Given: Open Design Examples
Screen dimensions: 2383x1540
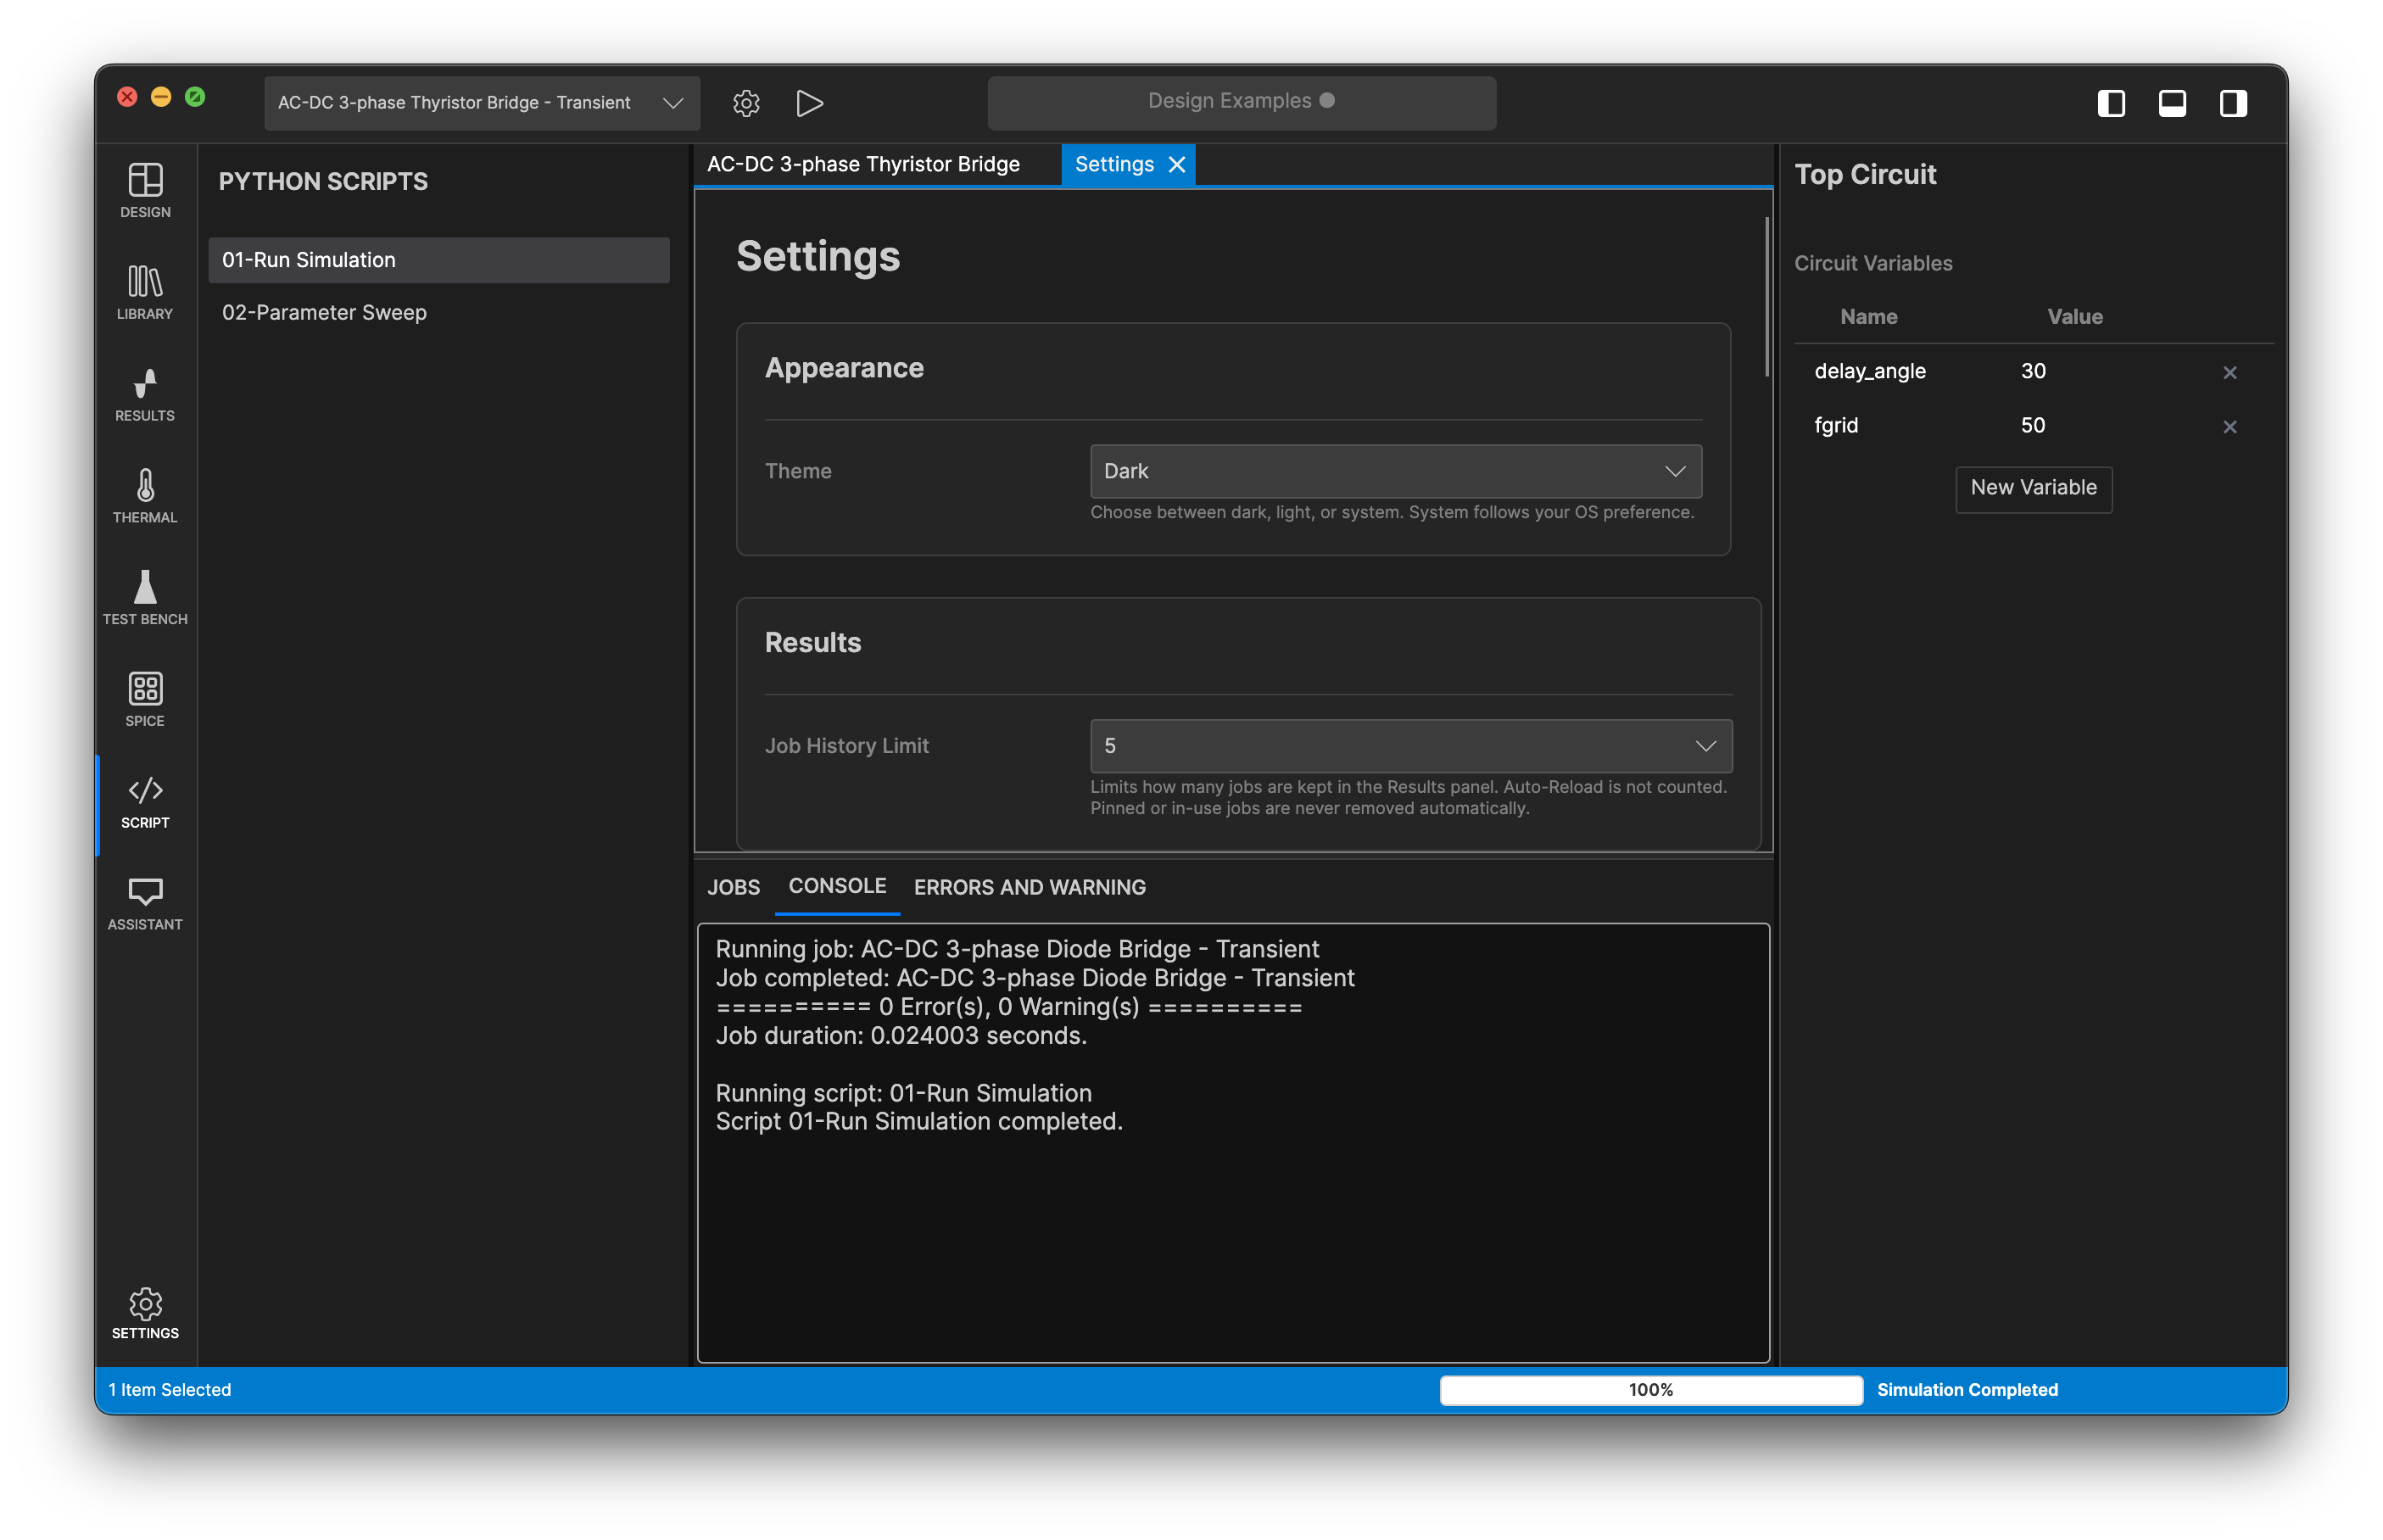Looking at the screenshot, I should tap(1240, 101).
